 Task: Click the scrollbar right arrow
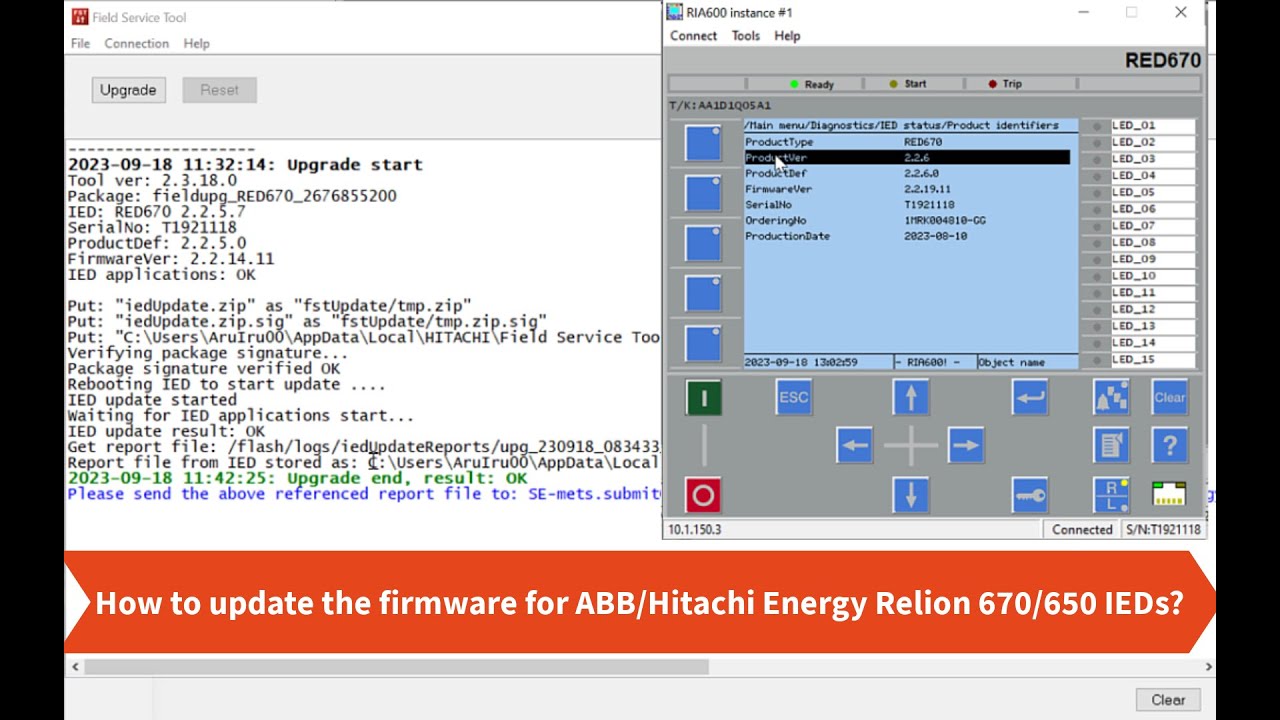pyautogui.click(x=1208, y=666)
